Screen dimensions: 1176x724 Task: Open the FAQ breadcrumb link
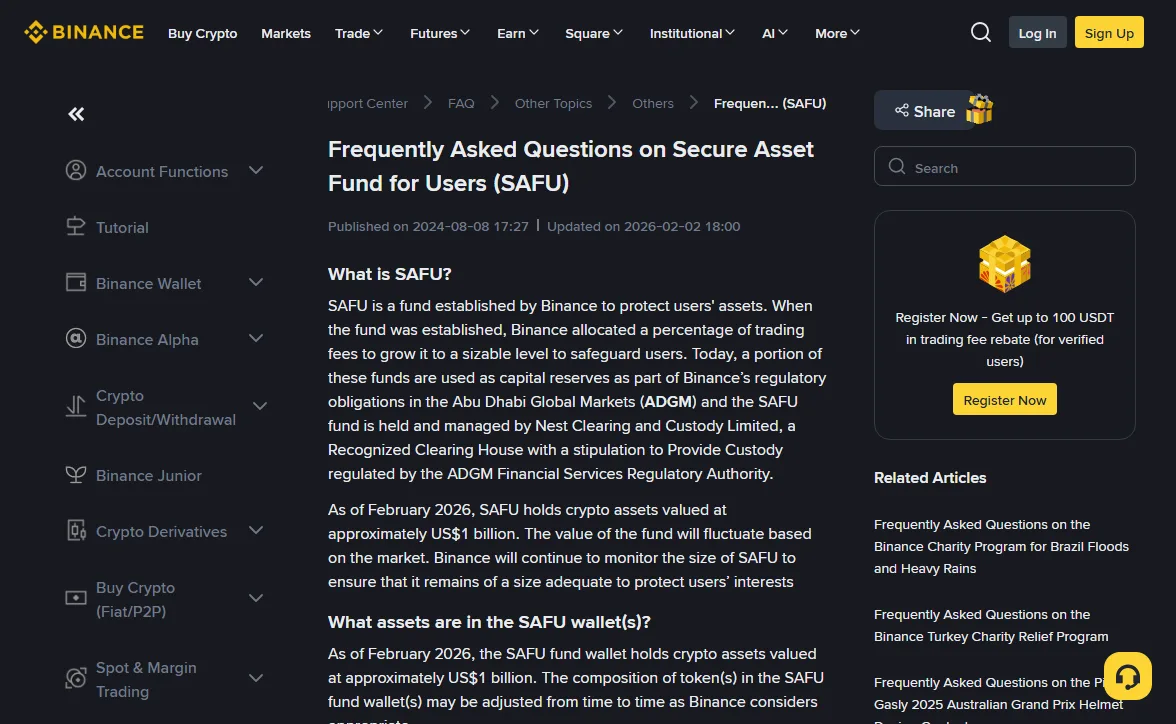(460, 104)
